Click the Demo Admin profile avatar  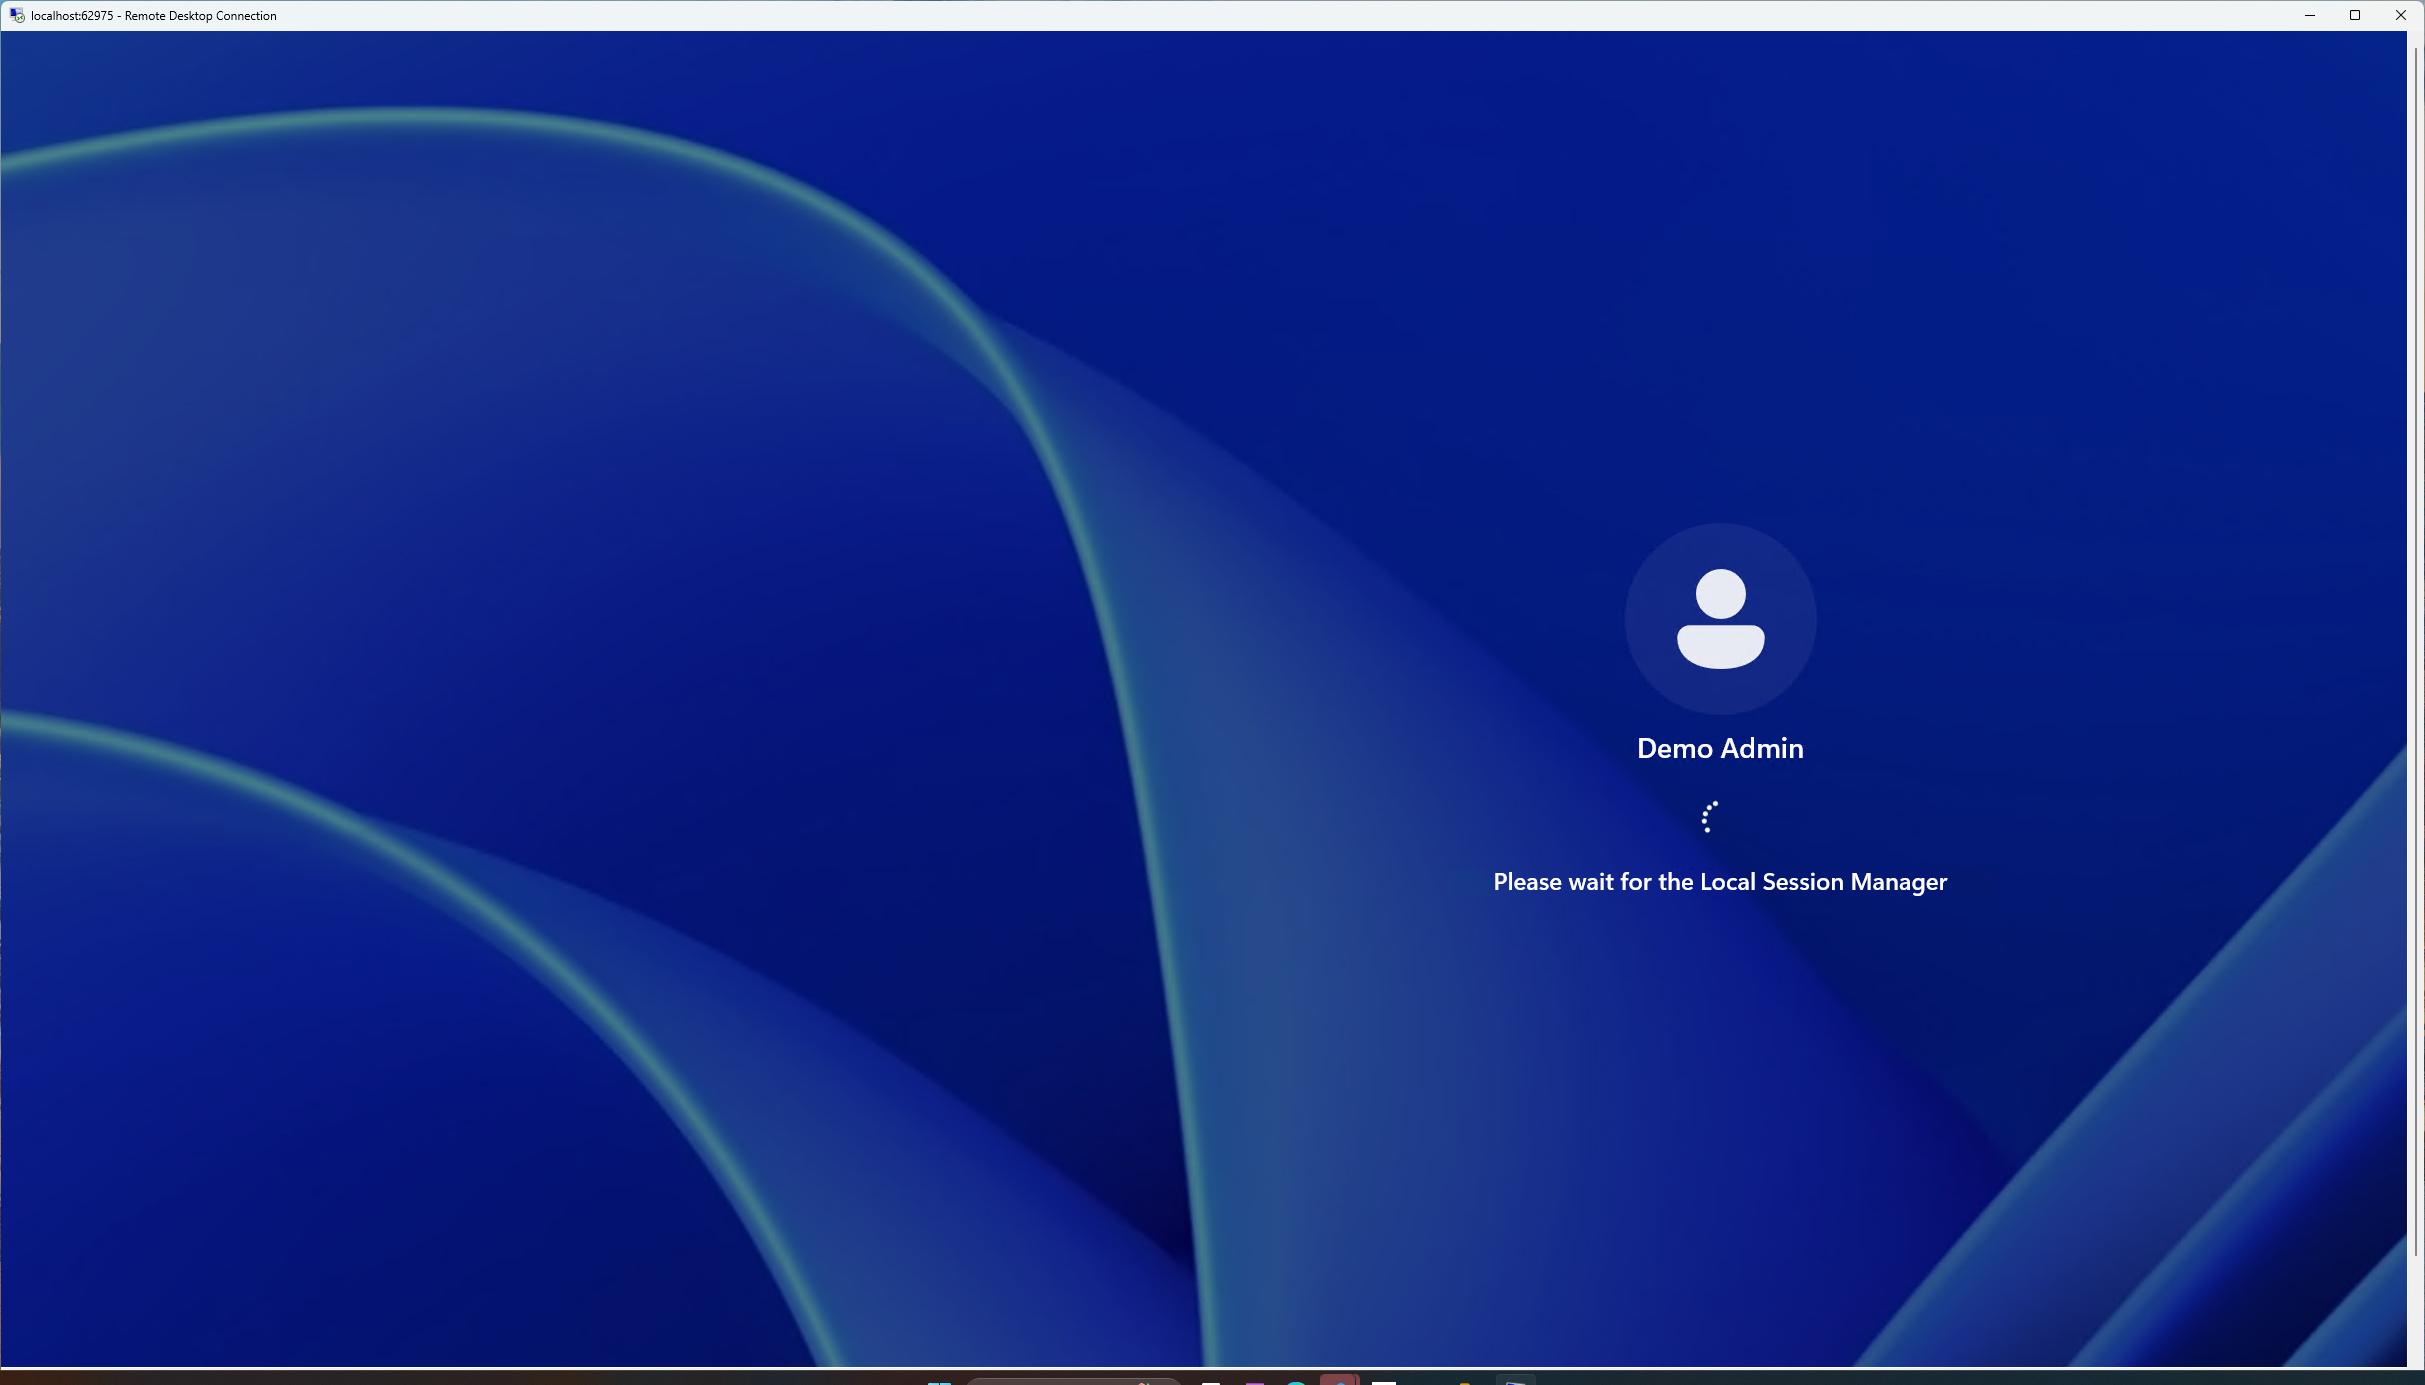coord(1718,618)
